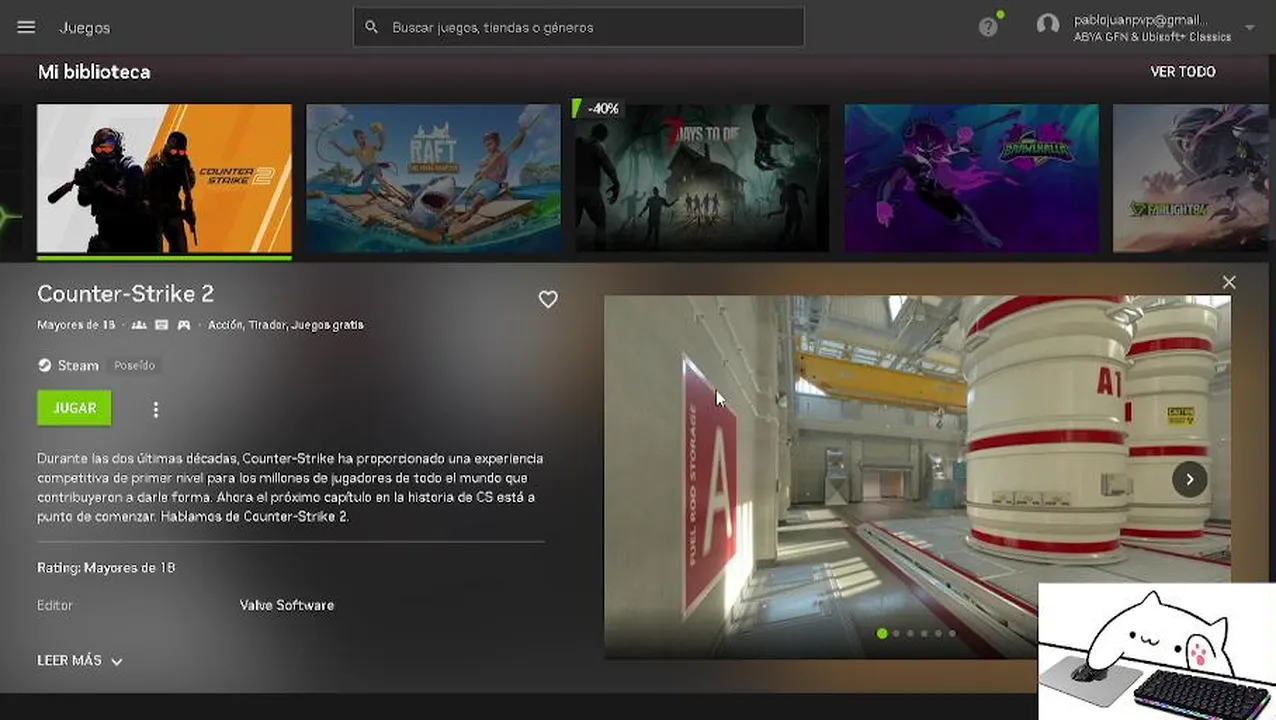1276x720 pixels.
Task: Close the Counter-Strike 2 details panel
Action: pyautogui.click(x=1229, y=282)
